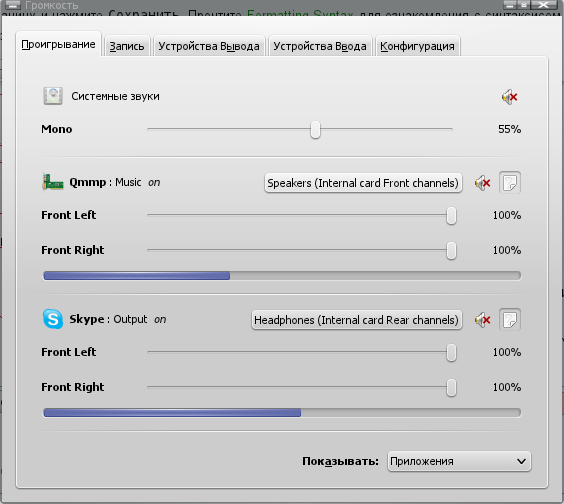The height and width of the screenshot is (504, 564).
Task: Open the Skype Headphones output device selector
Action: click(x=356, y=320)
